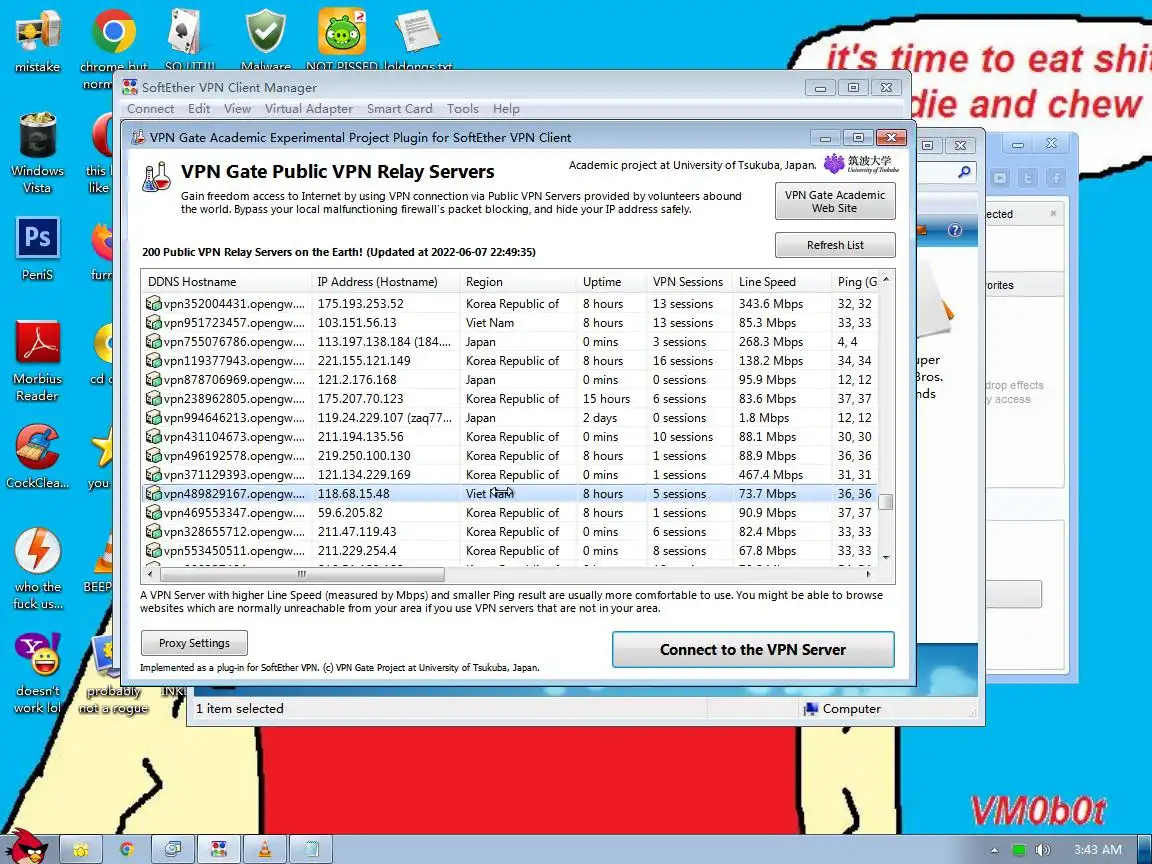Select server vpn328655712.opengw
Viewport: 1152px width, 864px height.
pyautogui.click(x=509, y=532)
